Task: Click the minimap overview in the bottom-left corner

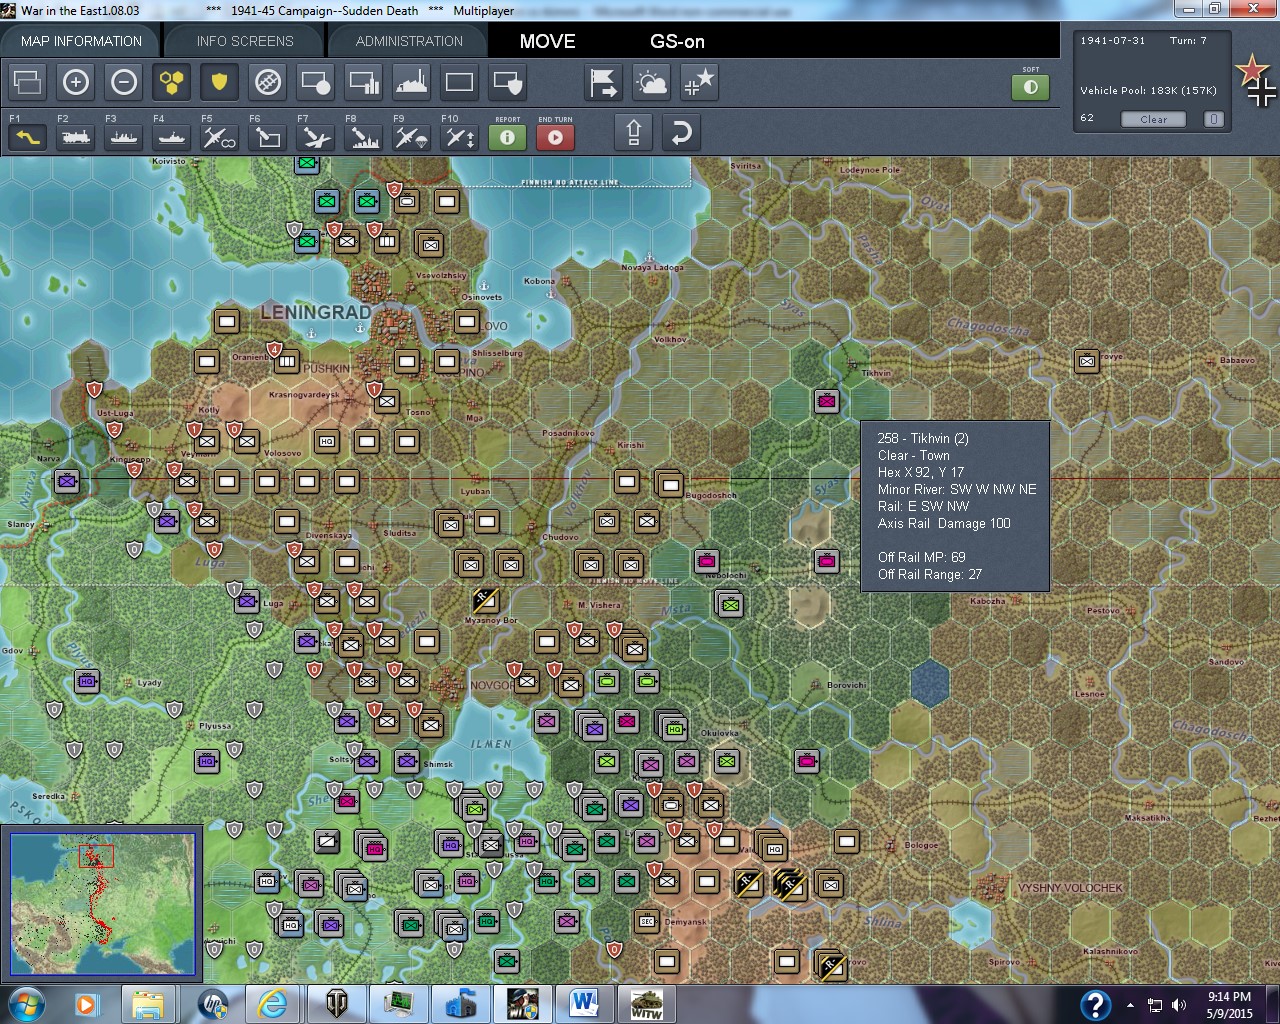Action: click(x=103, y=903)
